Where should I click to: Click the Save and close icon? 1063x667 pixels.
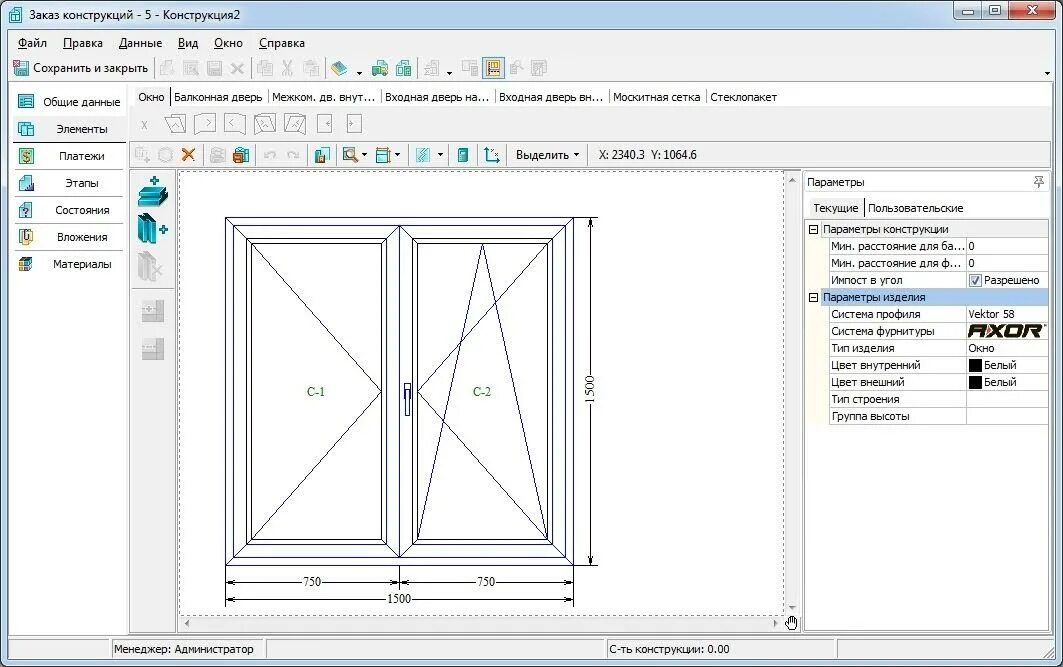(x=21, y=68)
